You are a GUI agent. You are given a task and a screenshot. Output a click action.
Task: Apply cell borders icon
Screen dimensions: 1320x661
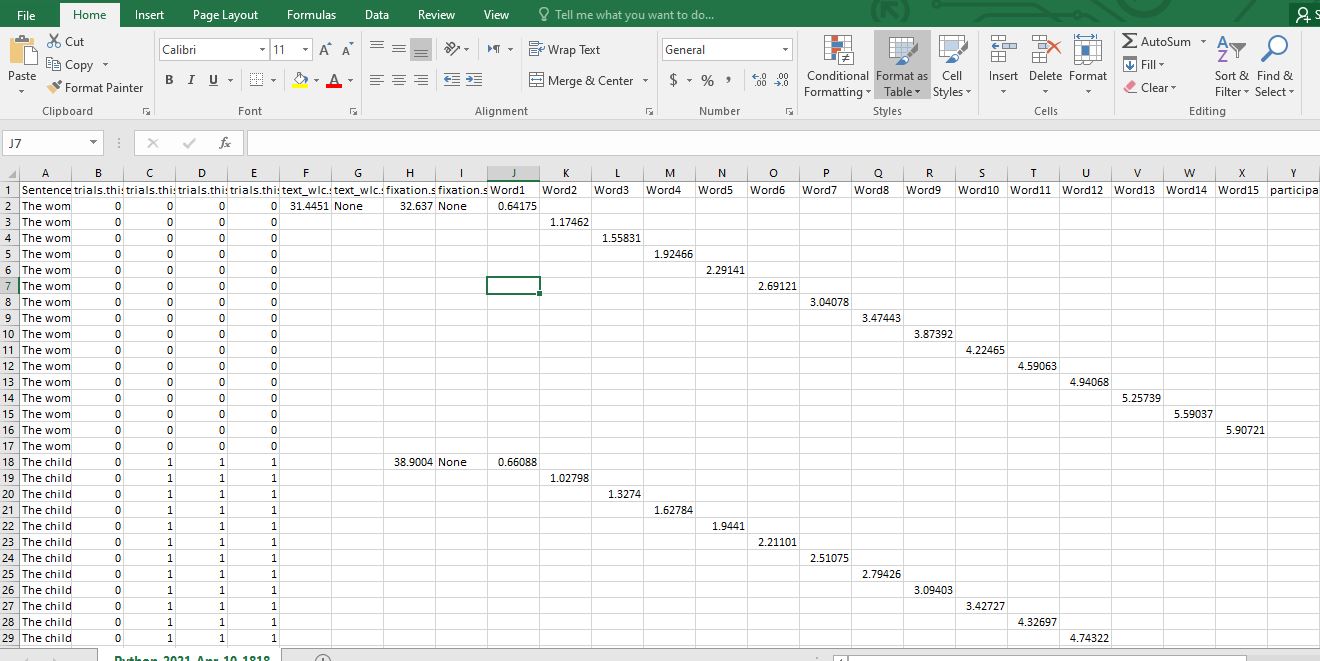pyautogui.click(x=255, y=80)
